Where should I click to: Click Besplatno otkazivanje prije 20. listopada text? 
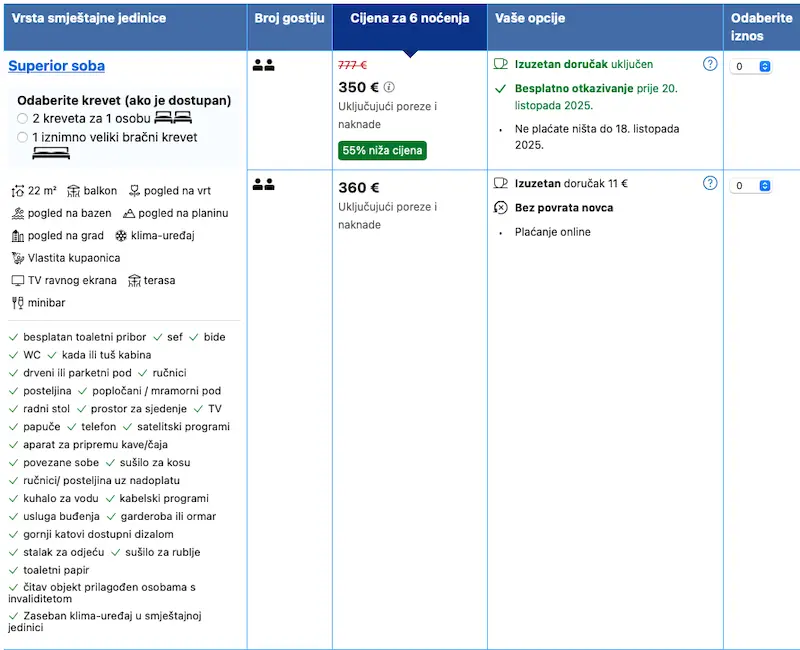pos(596,97)
